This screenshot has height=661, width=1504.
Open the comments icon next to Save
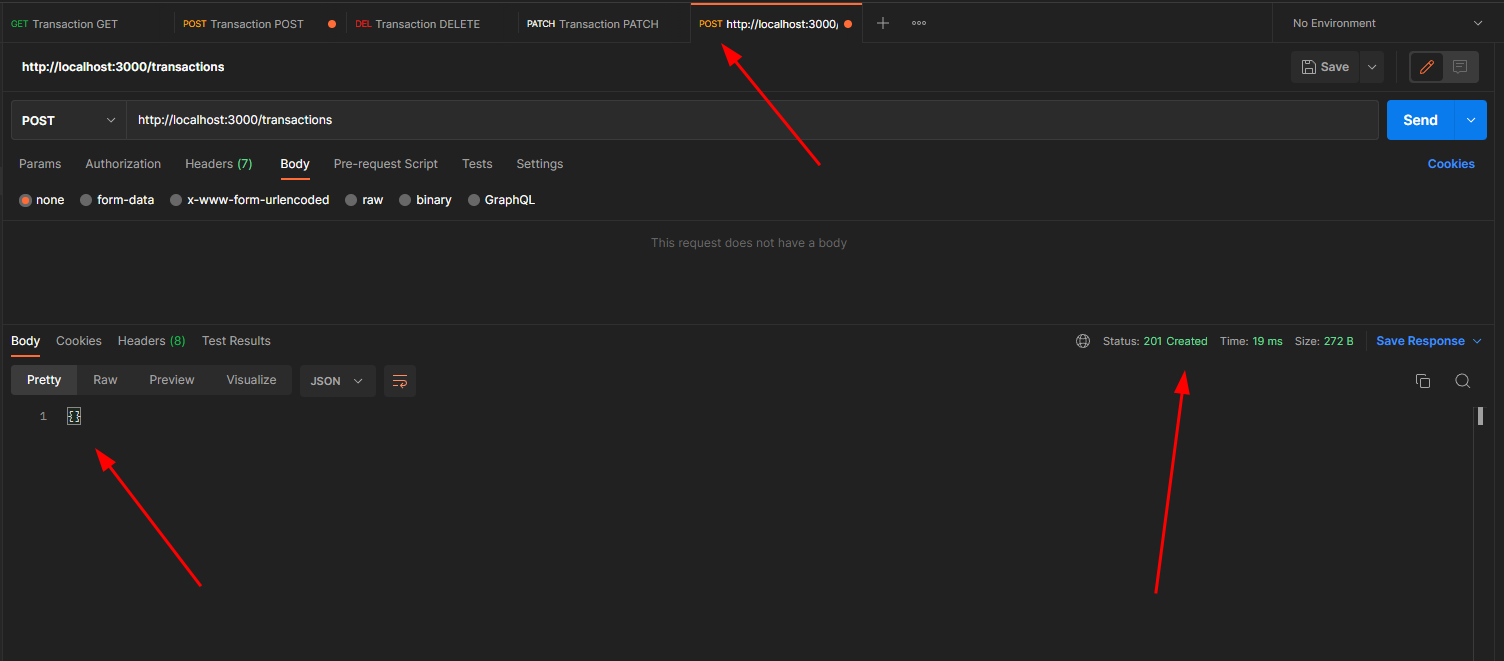point(1460,67)
